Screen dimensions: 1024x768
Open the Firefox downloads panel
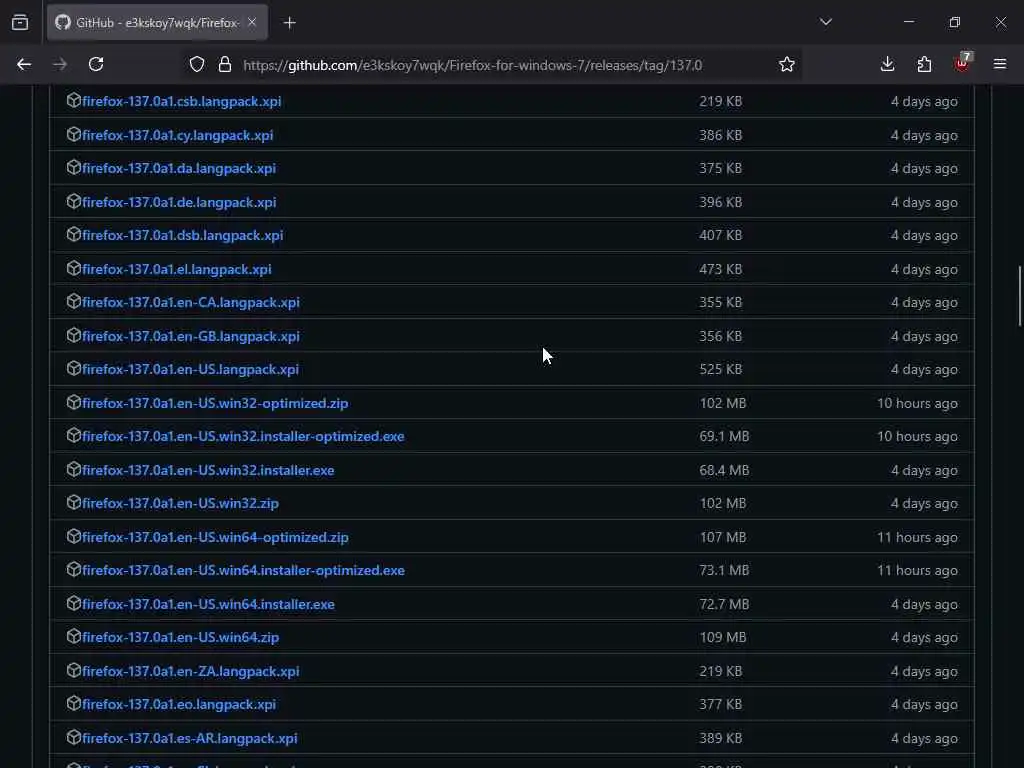pos(887,64)
